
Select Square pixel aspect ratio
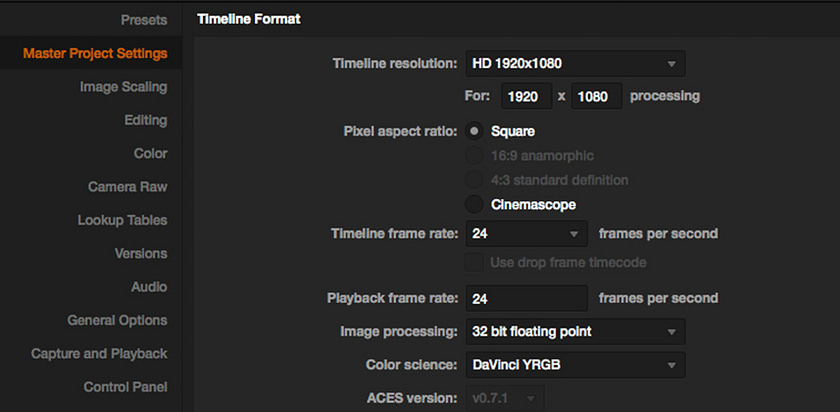click(x=474, y=131)
